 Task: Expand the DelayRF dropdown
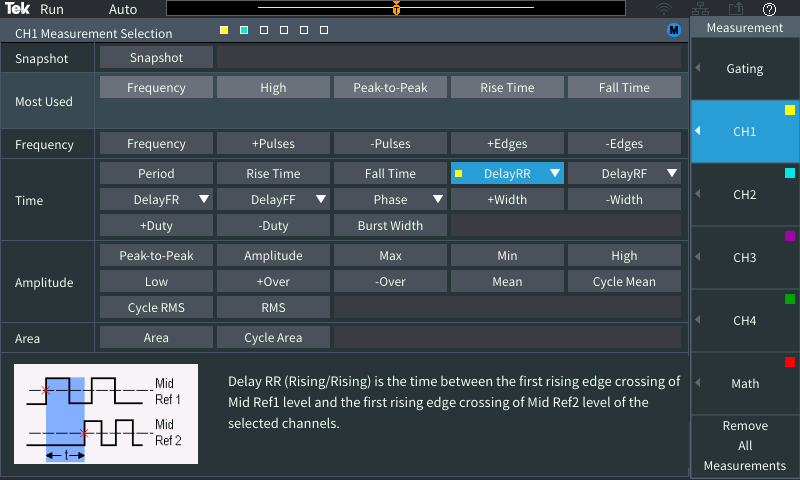coord(672,173)
